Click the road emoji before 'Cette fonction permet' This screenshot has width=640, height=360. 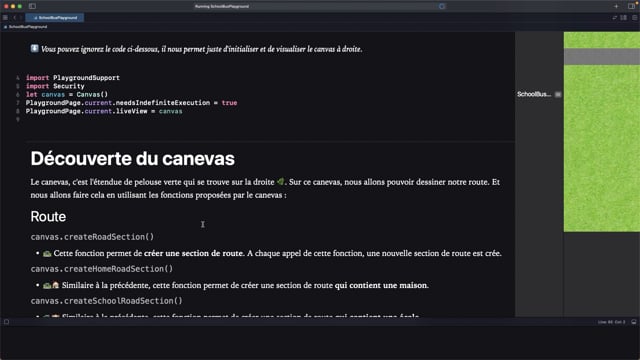[x=47, y=253]
